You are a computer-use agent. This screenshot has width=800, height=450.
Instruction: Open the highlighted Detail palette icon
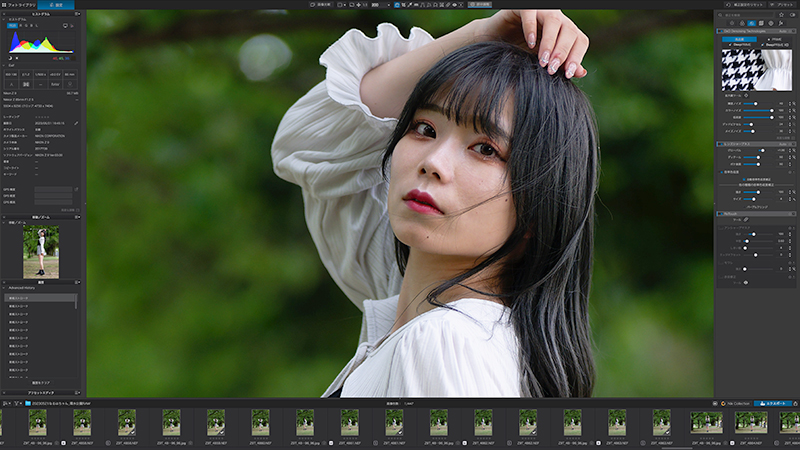pyautogui.click(x=752, y=23)
